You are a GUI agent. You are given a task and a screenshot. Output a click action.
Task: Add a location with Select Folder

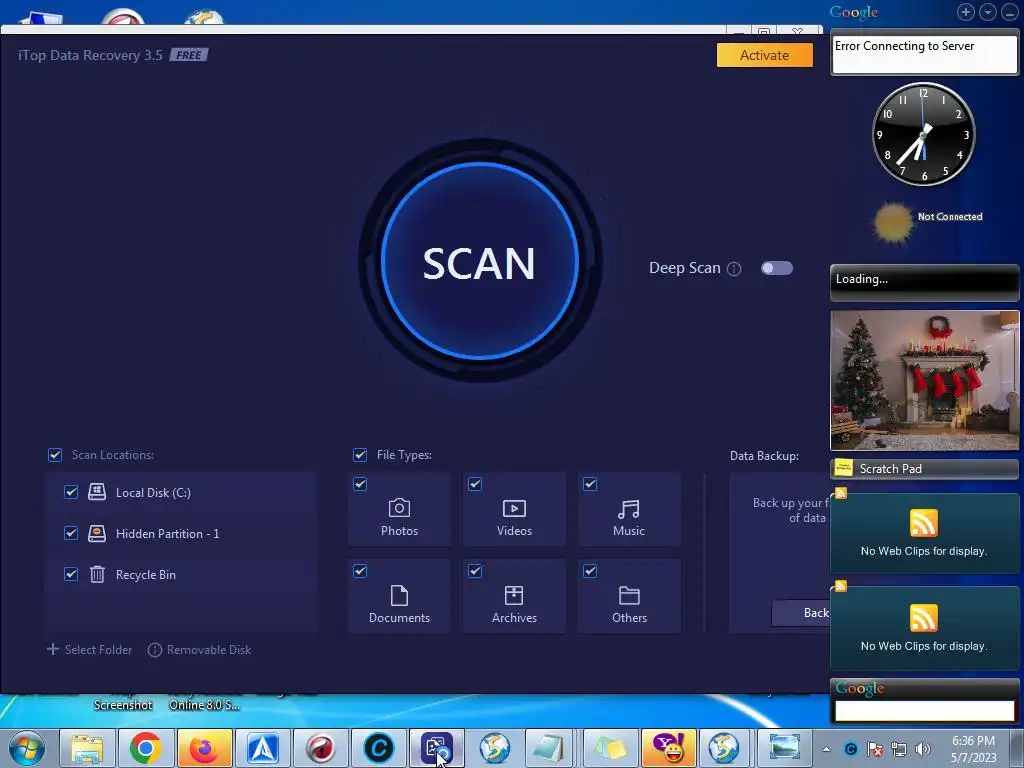pos(89,650)
